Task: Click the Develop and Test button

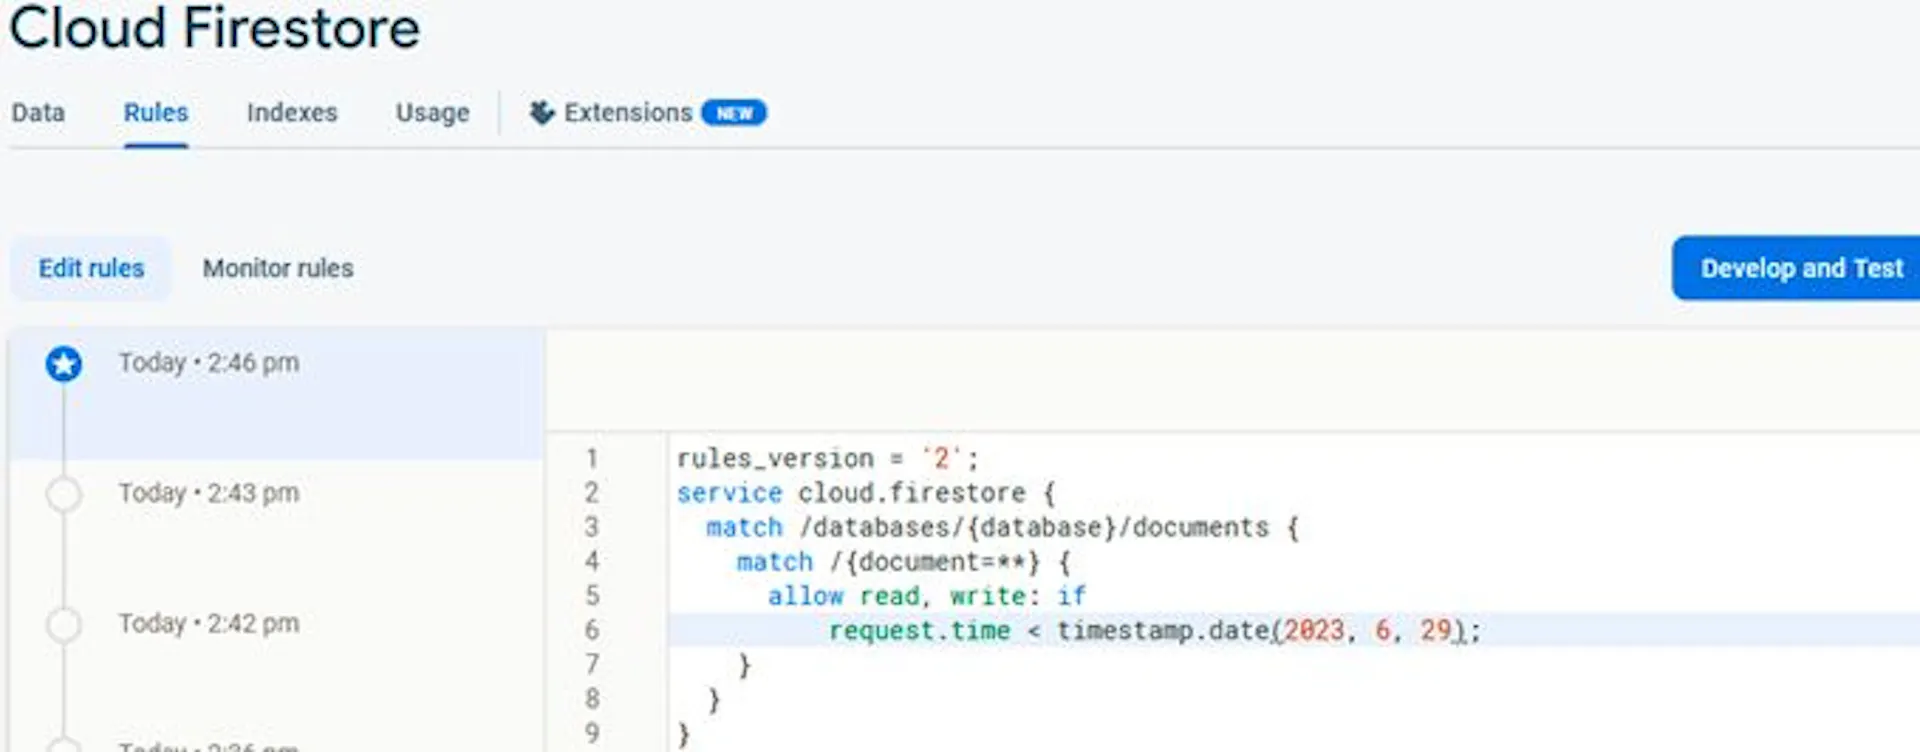Action: click(1796, 268)
